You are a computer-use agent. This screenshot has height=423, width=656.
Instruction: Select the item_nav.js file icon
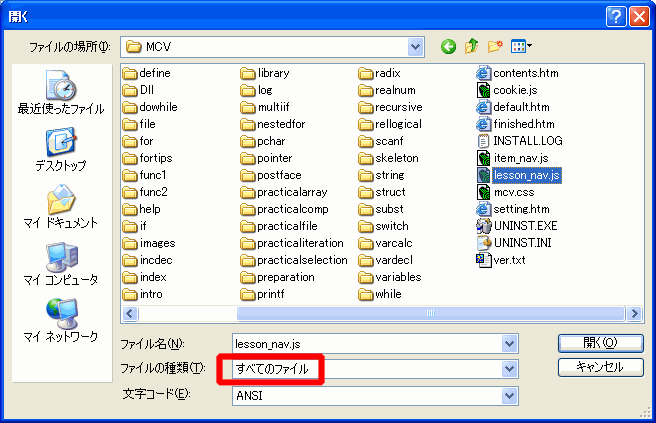[483, 158]
